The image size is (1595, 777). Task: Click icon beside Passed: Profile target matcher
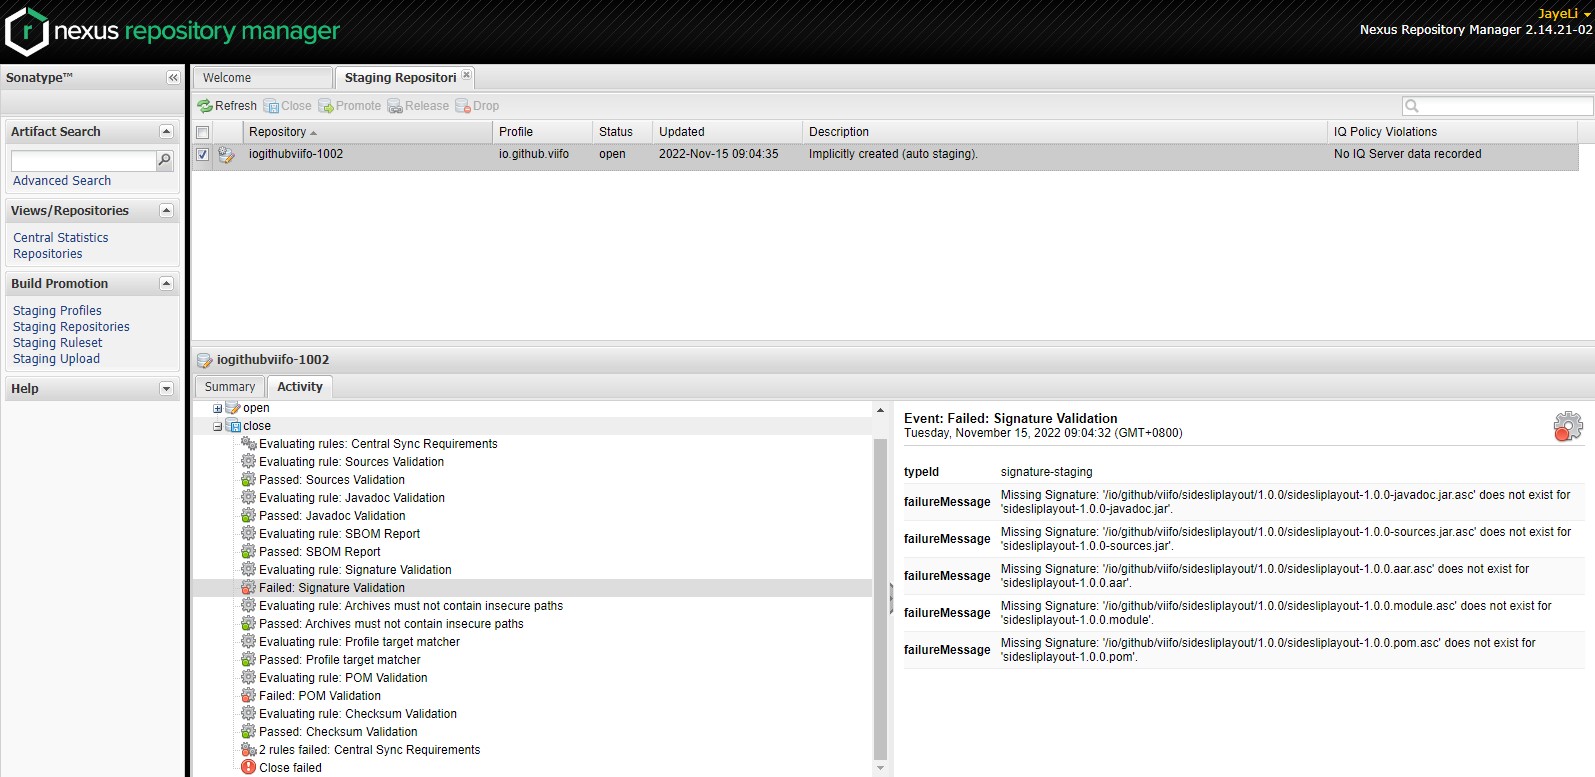click(248, 660)
